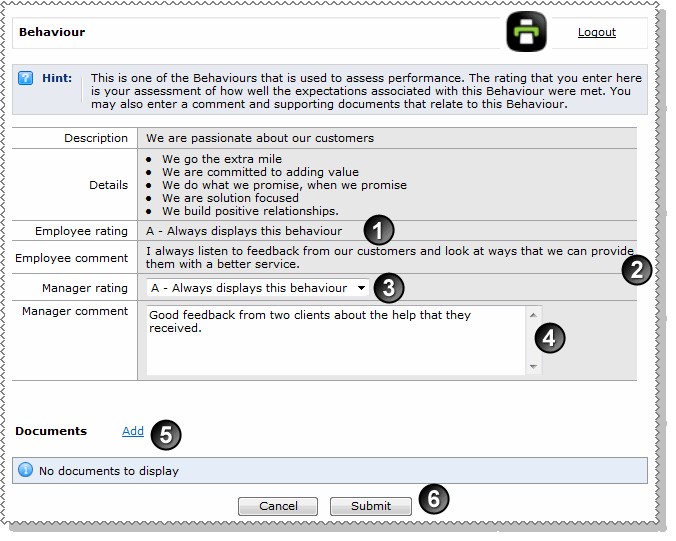
Task: Submit the behaviour rating
Action: pyautogui.click(x=370, y=506)
